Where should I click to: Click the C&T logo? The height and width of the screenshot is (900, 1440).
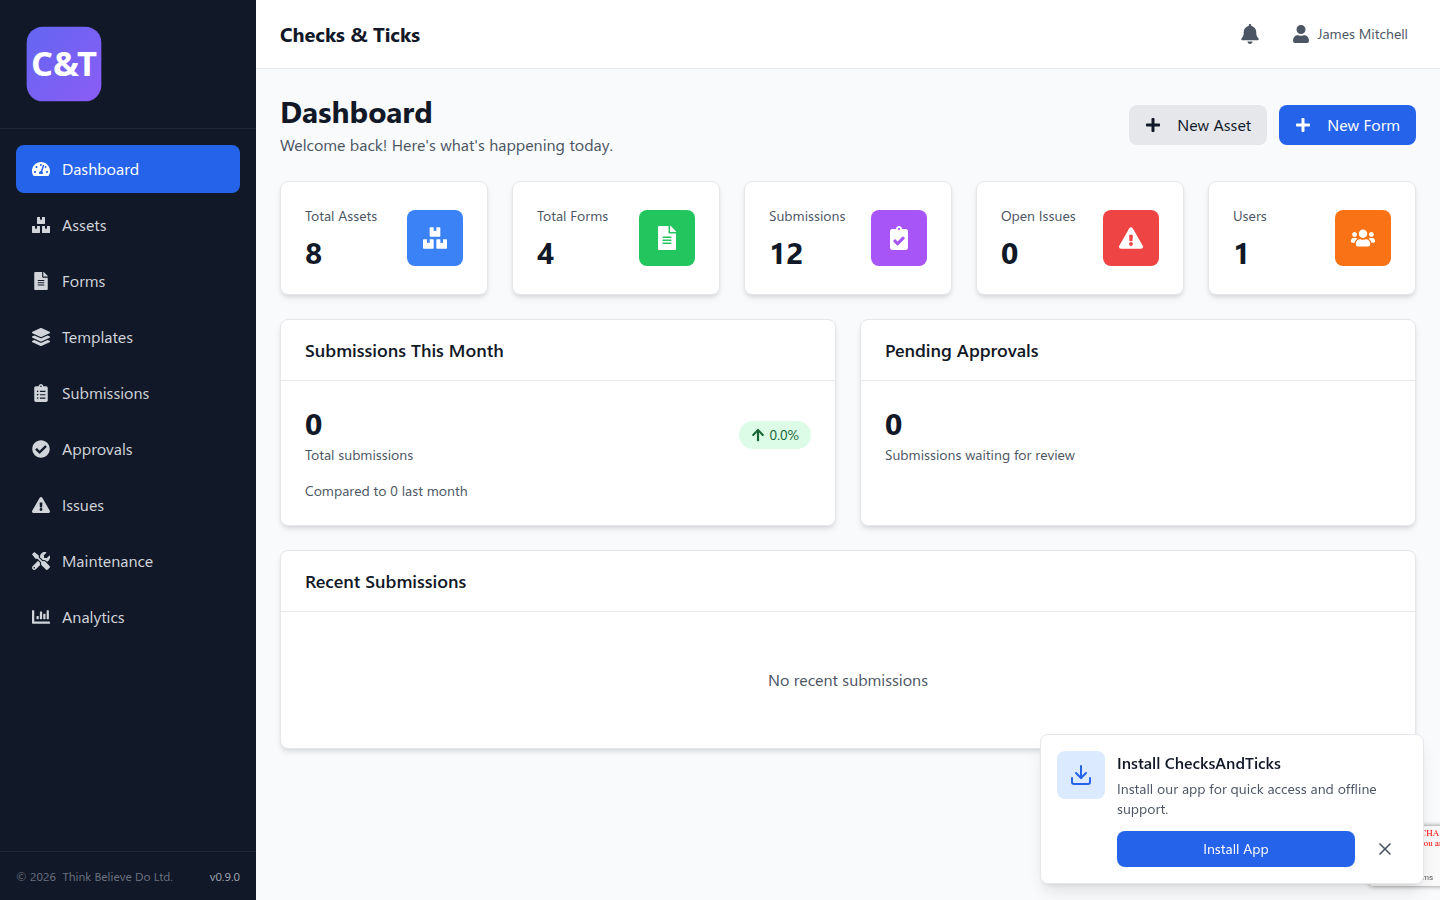(63, 63)
